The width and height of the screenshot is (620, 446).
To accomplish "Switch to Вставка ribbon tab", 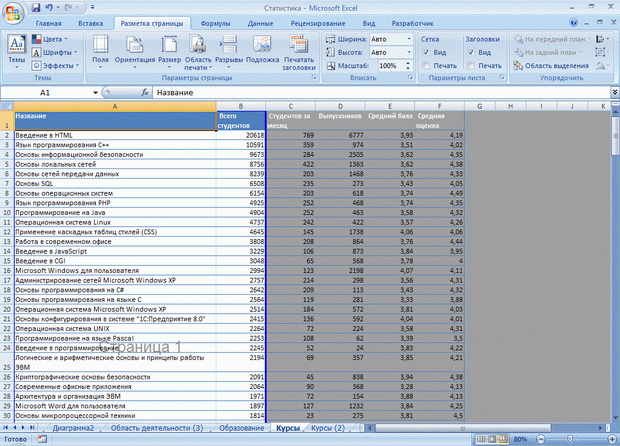I will [91, 23].
